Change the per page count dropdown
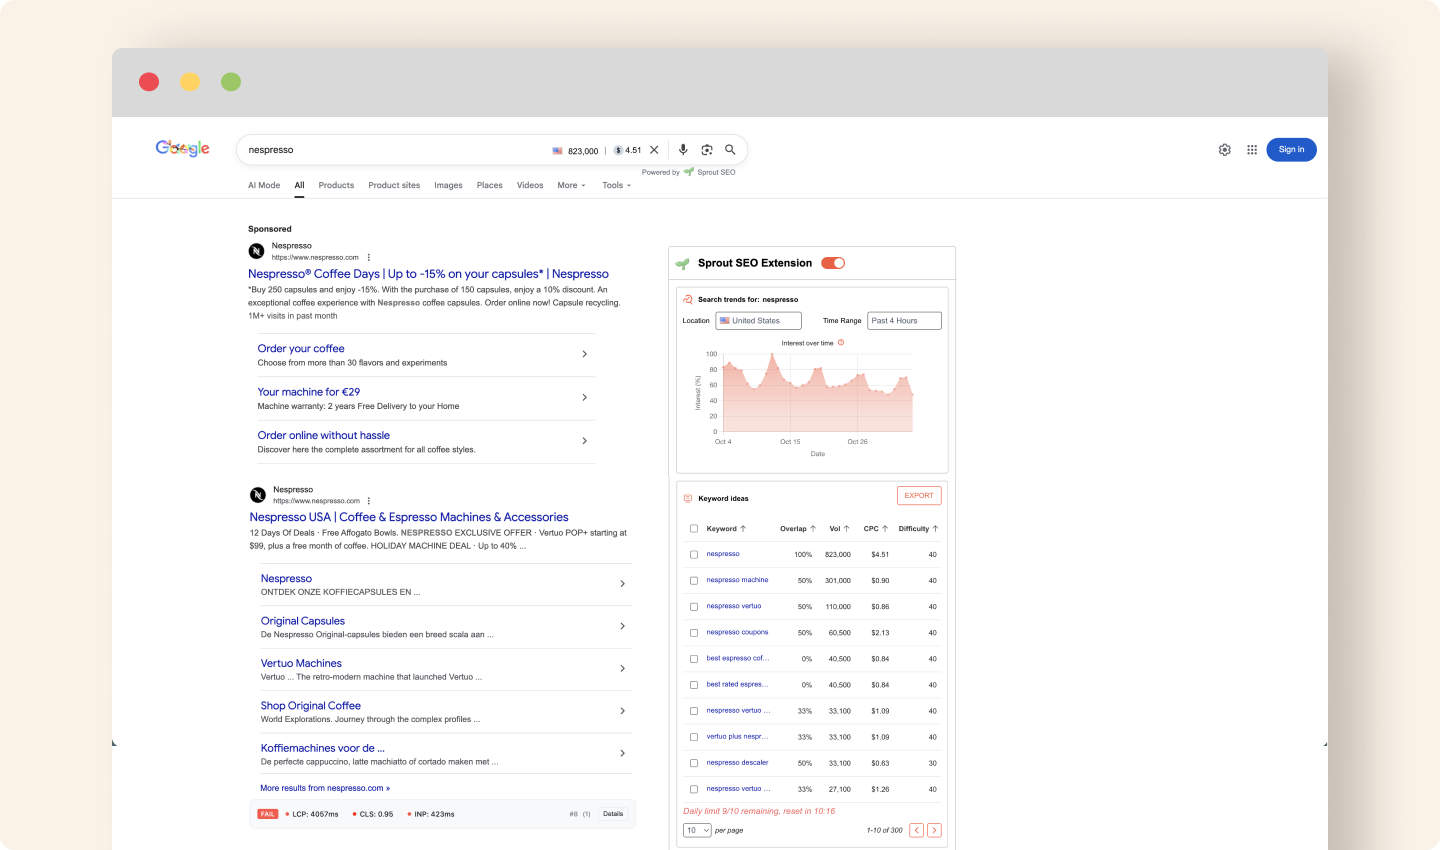This screenshot has height=850, width=1440. pos(697,830)
